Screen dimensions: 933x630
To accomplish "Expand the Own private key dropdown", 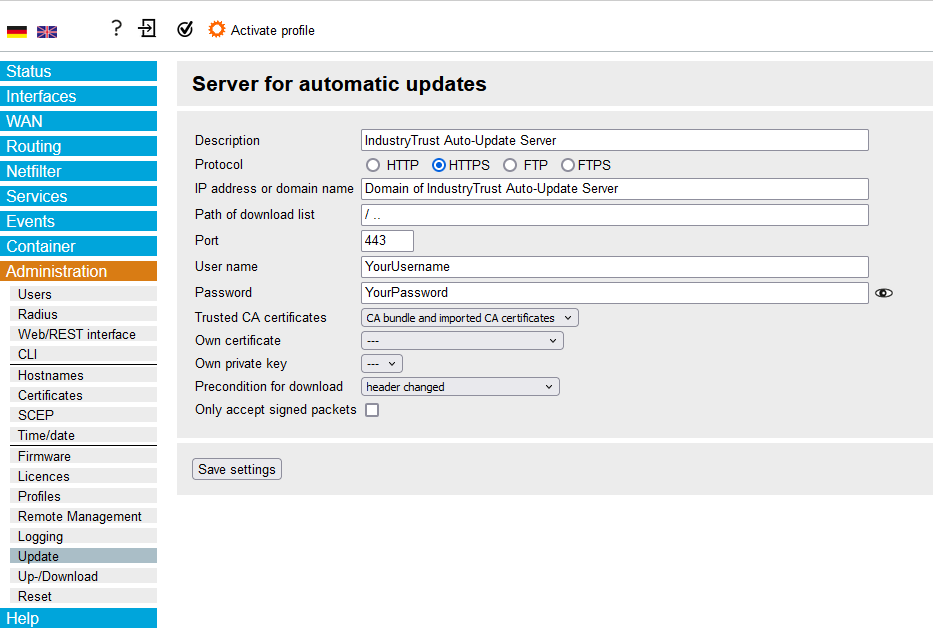I will (381, 364).
